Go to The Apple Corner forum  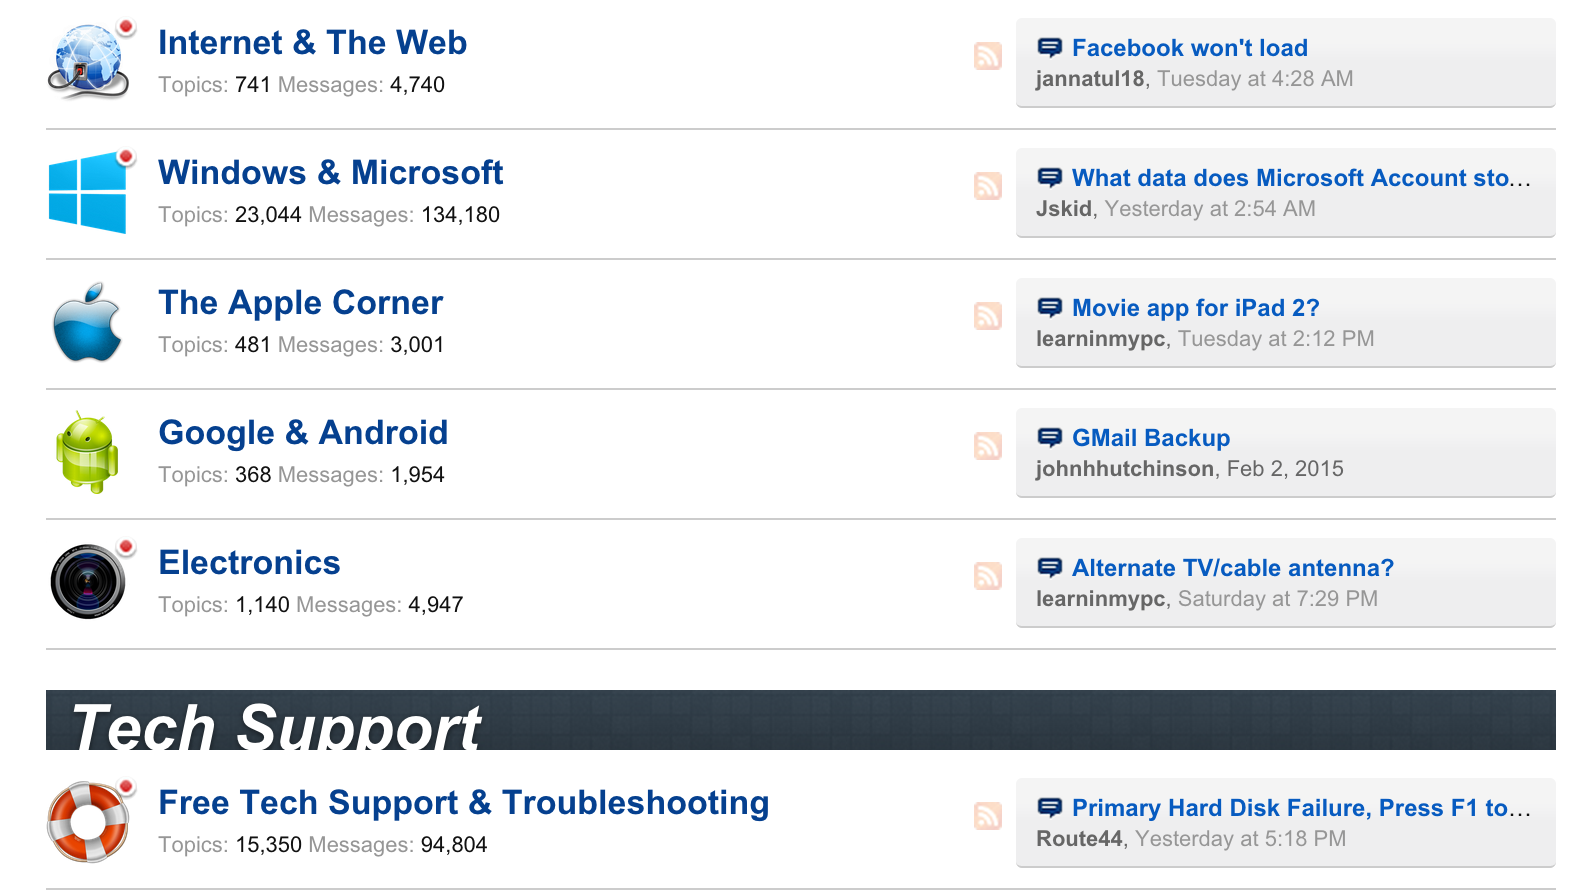tap(300, 303)
